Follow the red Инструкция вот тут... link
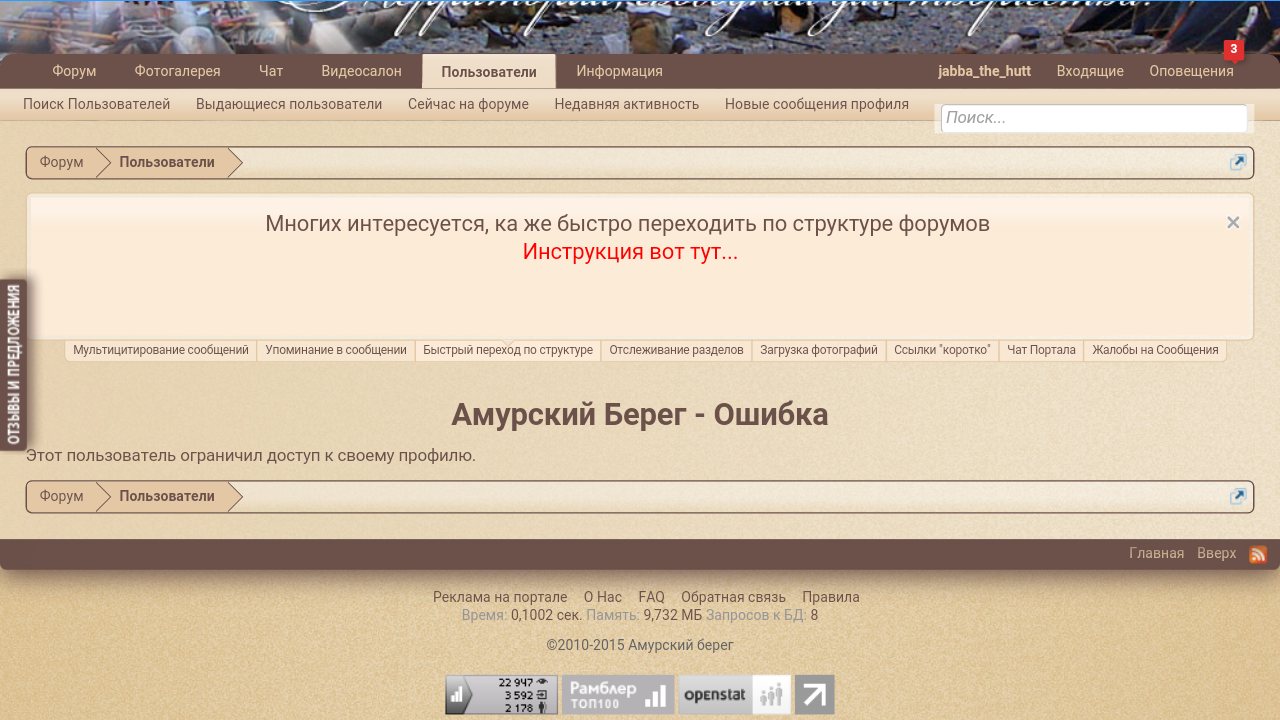Screen dimensions: 1280x720 (x=630, y=252)
